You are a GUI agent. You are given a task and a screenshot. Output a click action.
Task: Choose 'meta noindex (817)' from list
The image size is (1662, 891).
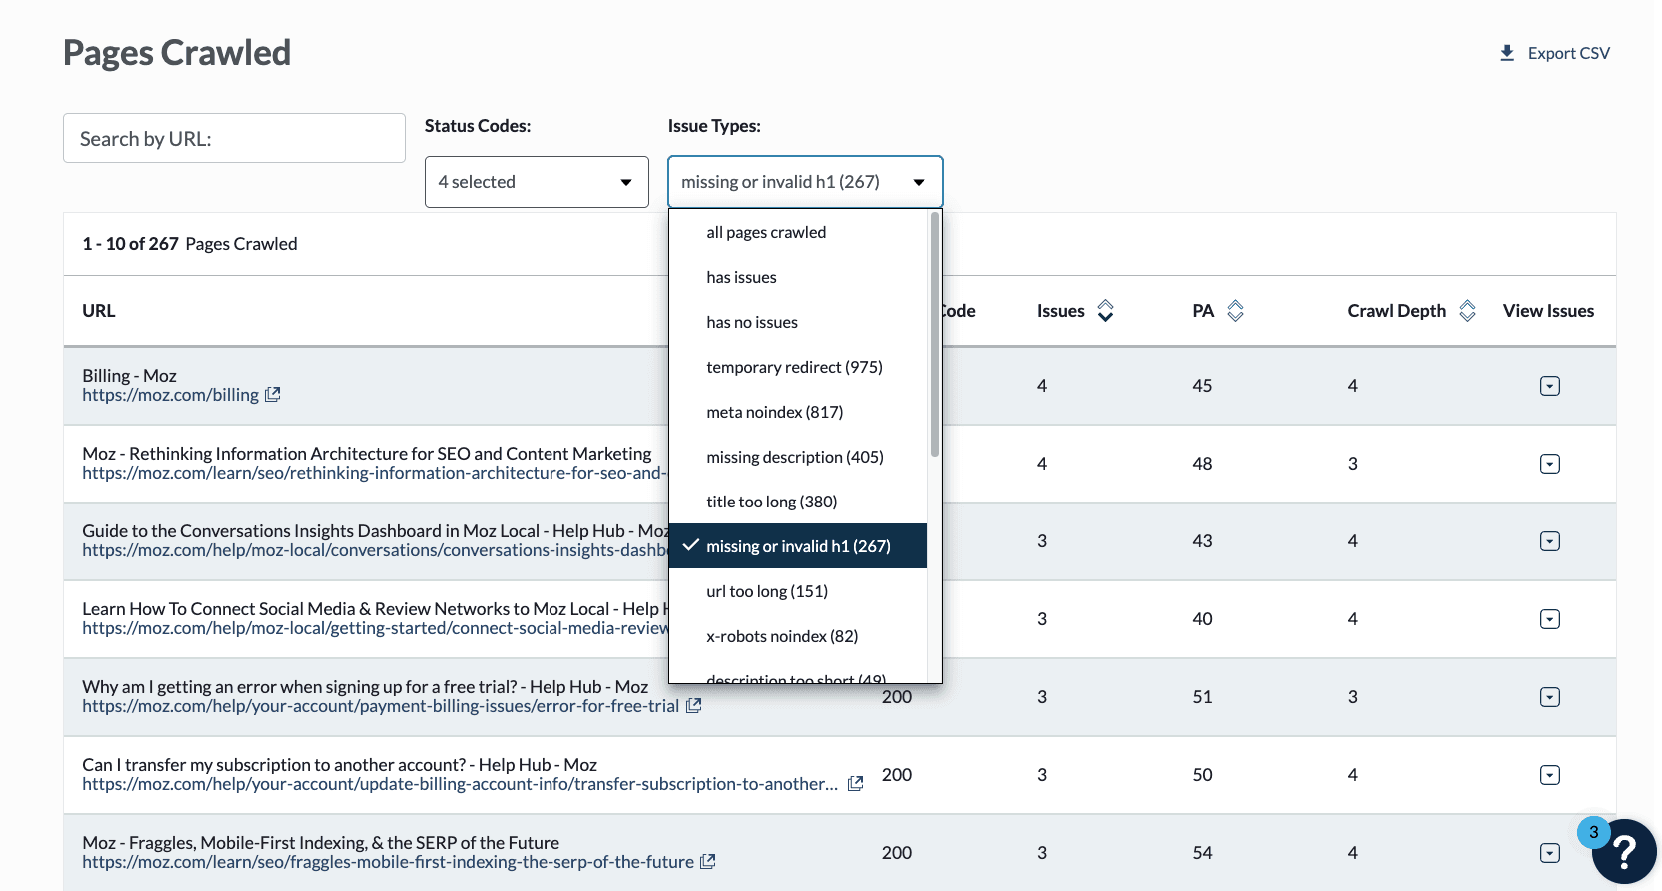point(774,412)
